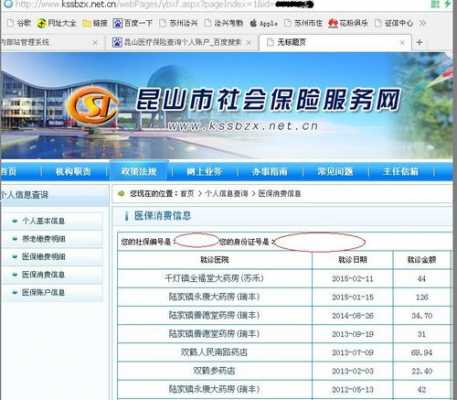
Task: Open the Apple bookmark
Action: point(264,23)
